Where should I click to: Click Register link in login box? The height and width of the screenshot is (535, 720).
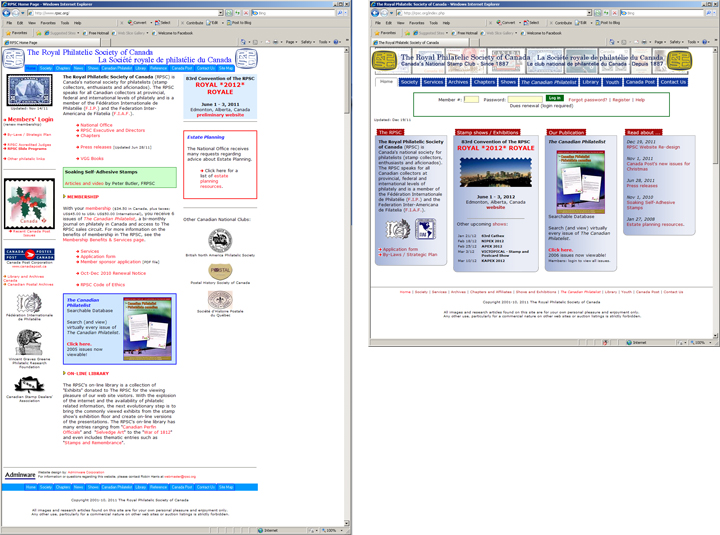[621, 100]
